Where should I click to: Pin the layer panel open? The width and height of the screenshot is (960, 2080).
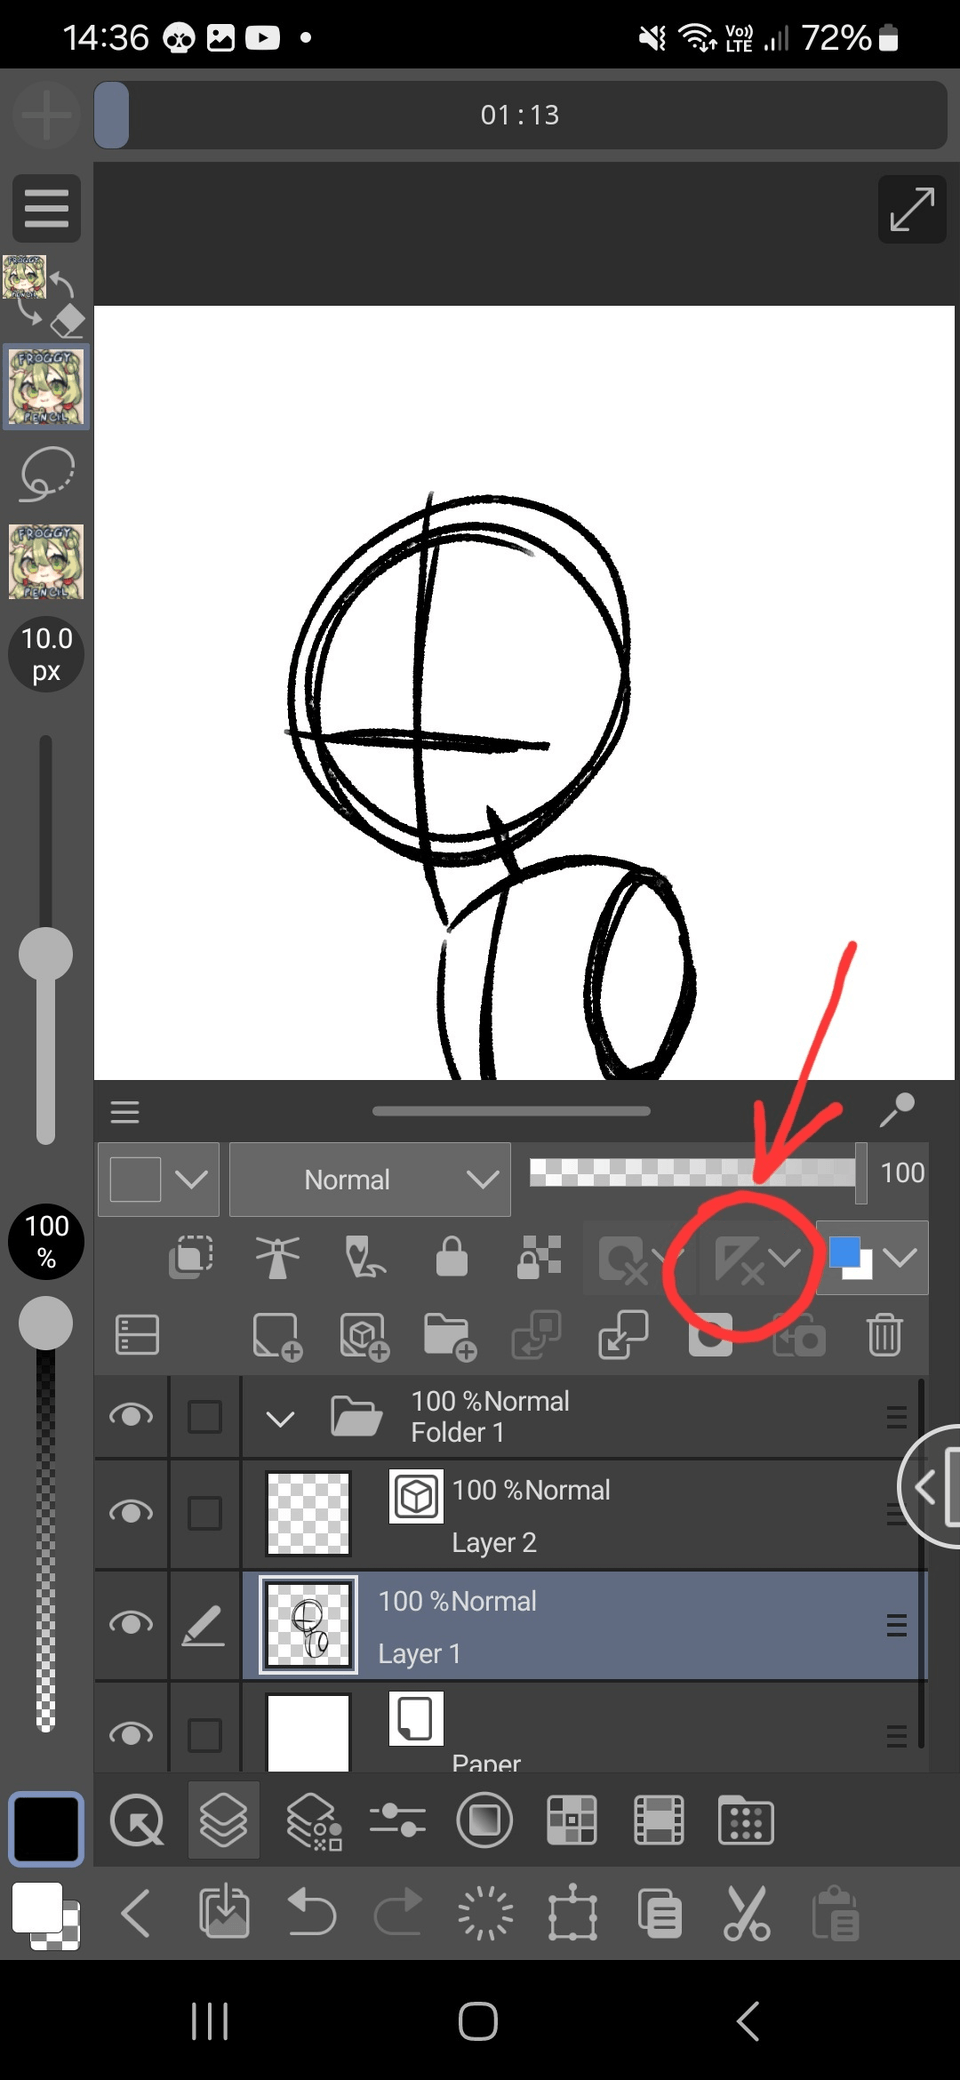(x=897, y=1109)
